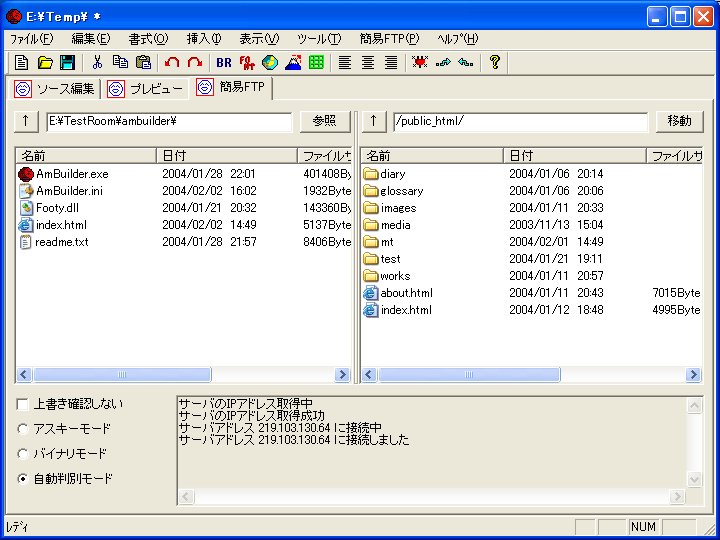720x540 pixels.
Task: Click local path field E:¥TestRoom¥ambuilder¥
Action: point(169,122)
